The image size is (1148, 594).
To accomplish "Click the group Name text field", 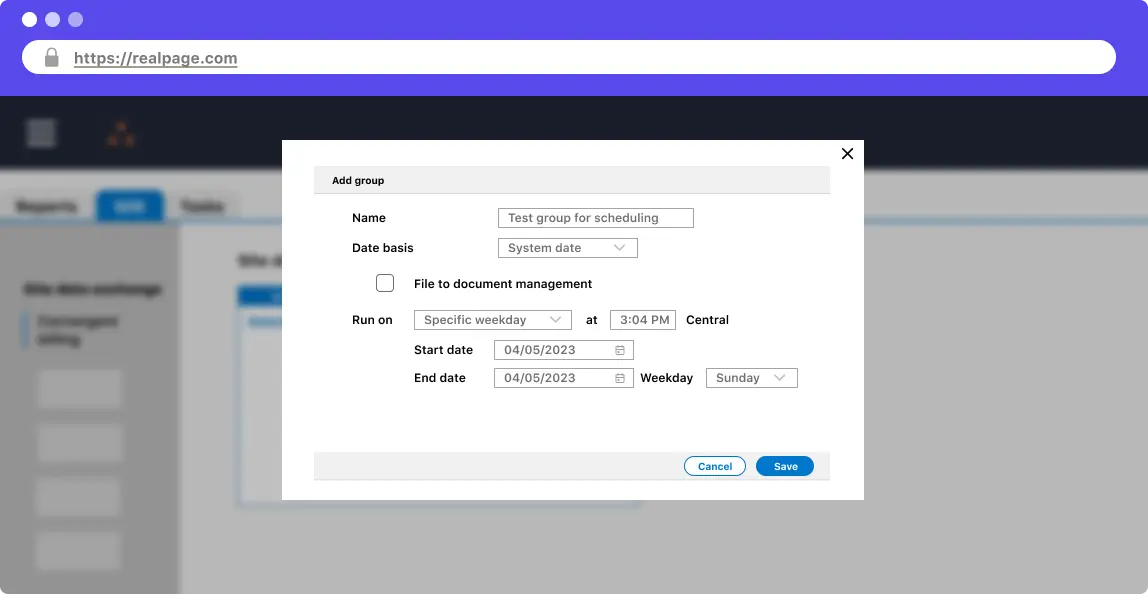I will (x=595, y=218).
